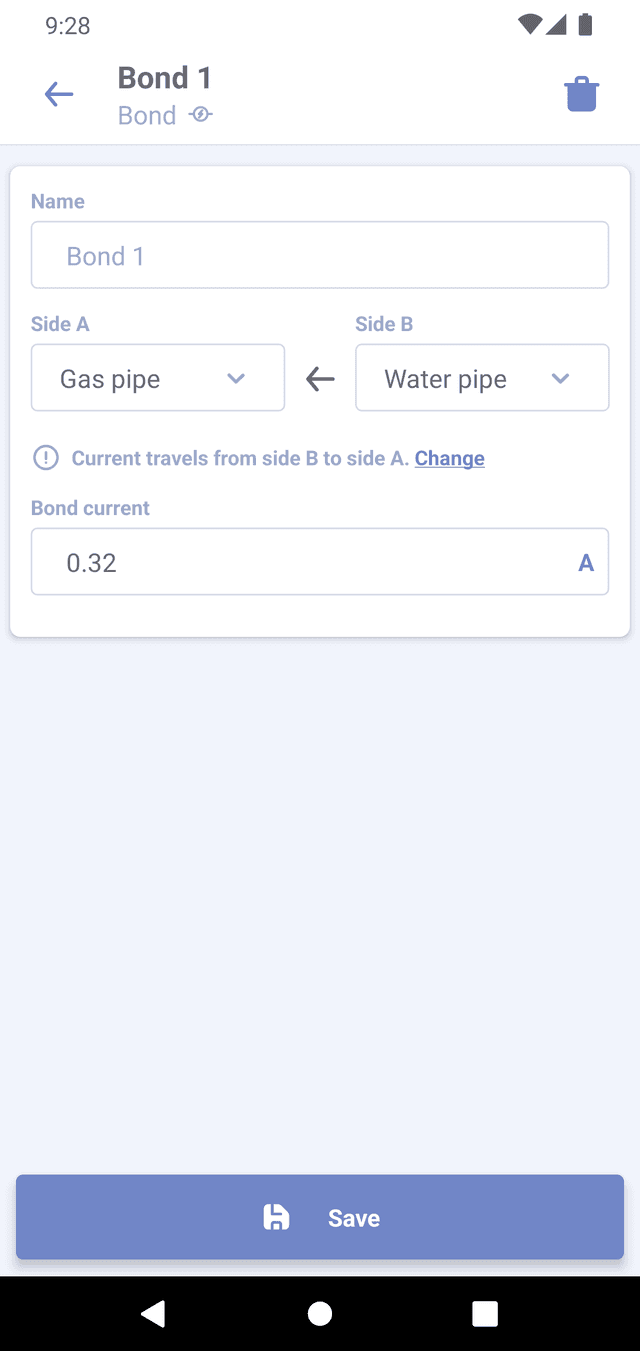Tap the info circle icon

(x=46, y=458)
